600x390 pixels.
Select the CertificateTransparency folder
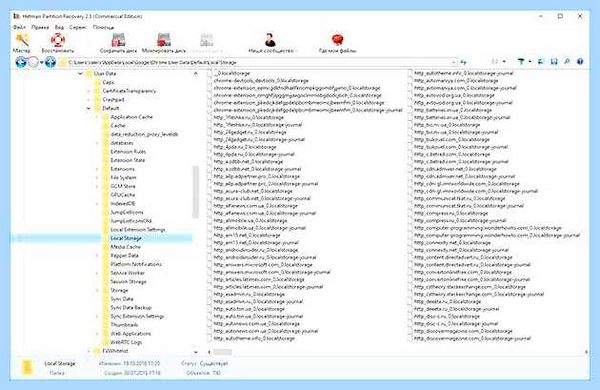(x=129, y=91)
